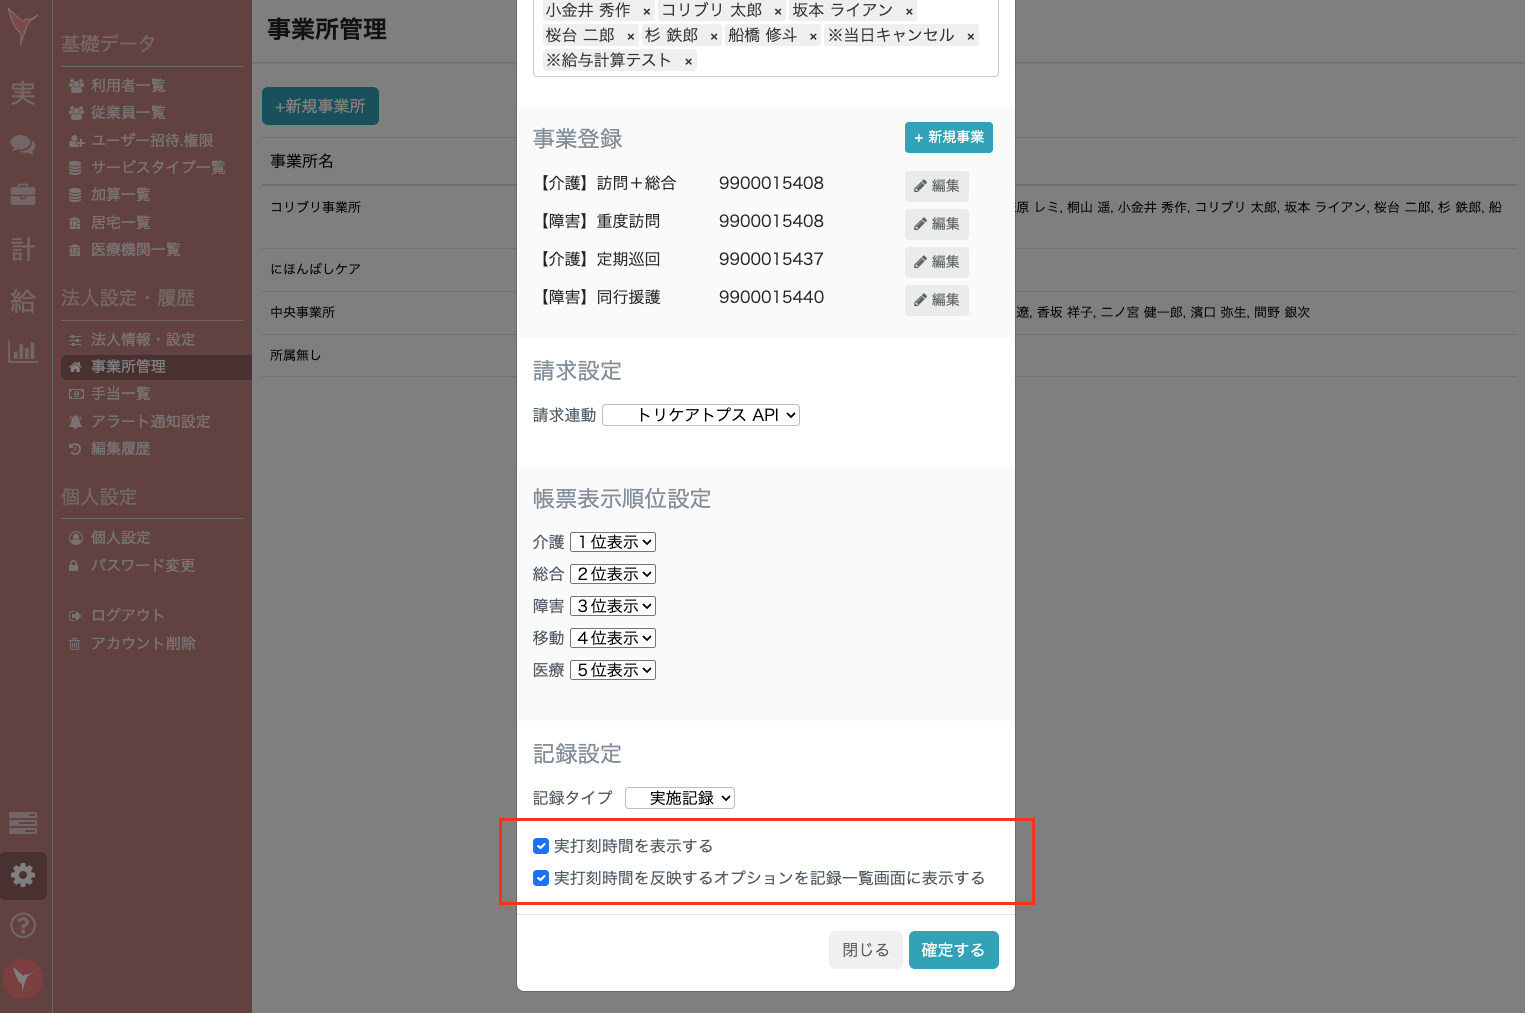The image size is (1525, 1013).
Task: Open the help question mark icon
Action: (23, 925)
